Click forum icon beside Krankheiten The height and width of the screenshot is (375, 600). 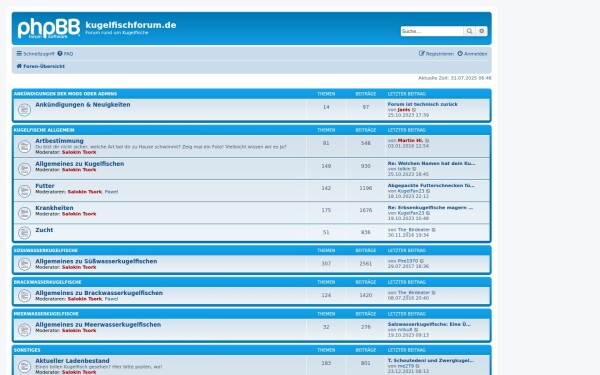pos(24,213)
